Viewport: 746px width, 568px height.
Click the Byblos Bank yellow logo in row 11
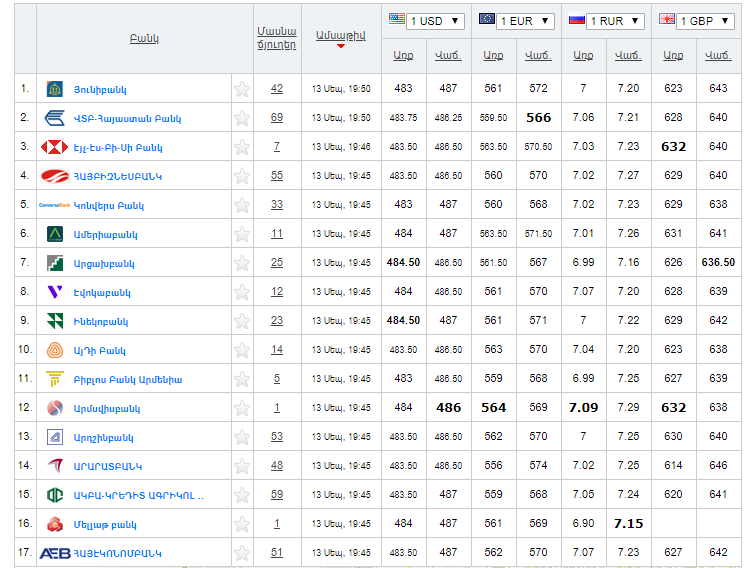tap(55, 379)
